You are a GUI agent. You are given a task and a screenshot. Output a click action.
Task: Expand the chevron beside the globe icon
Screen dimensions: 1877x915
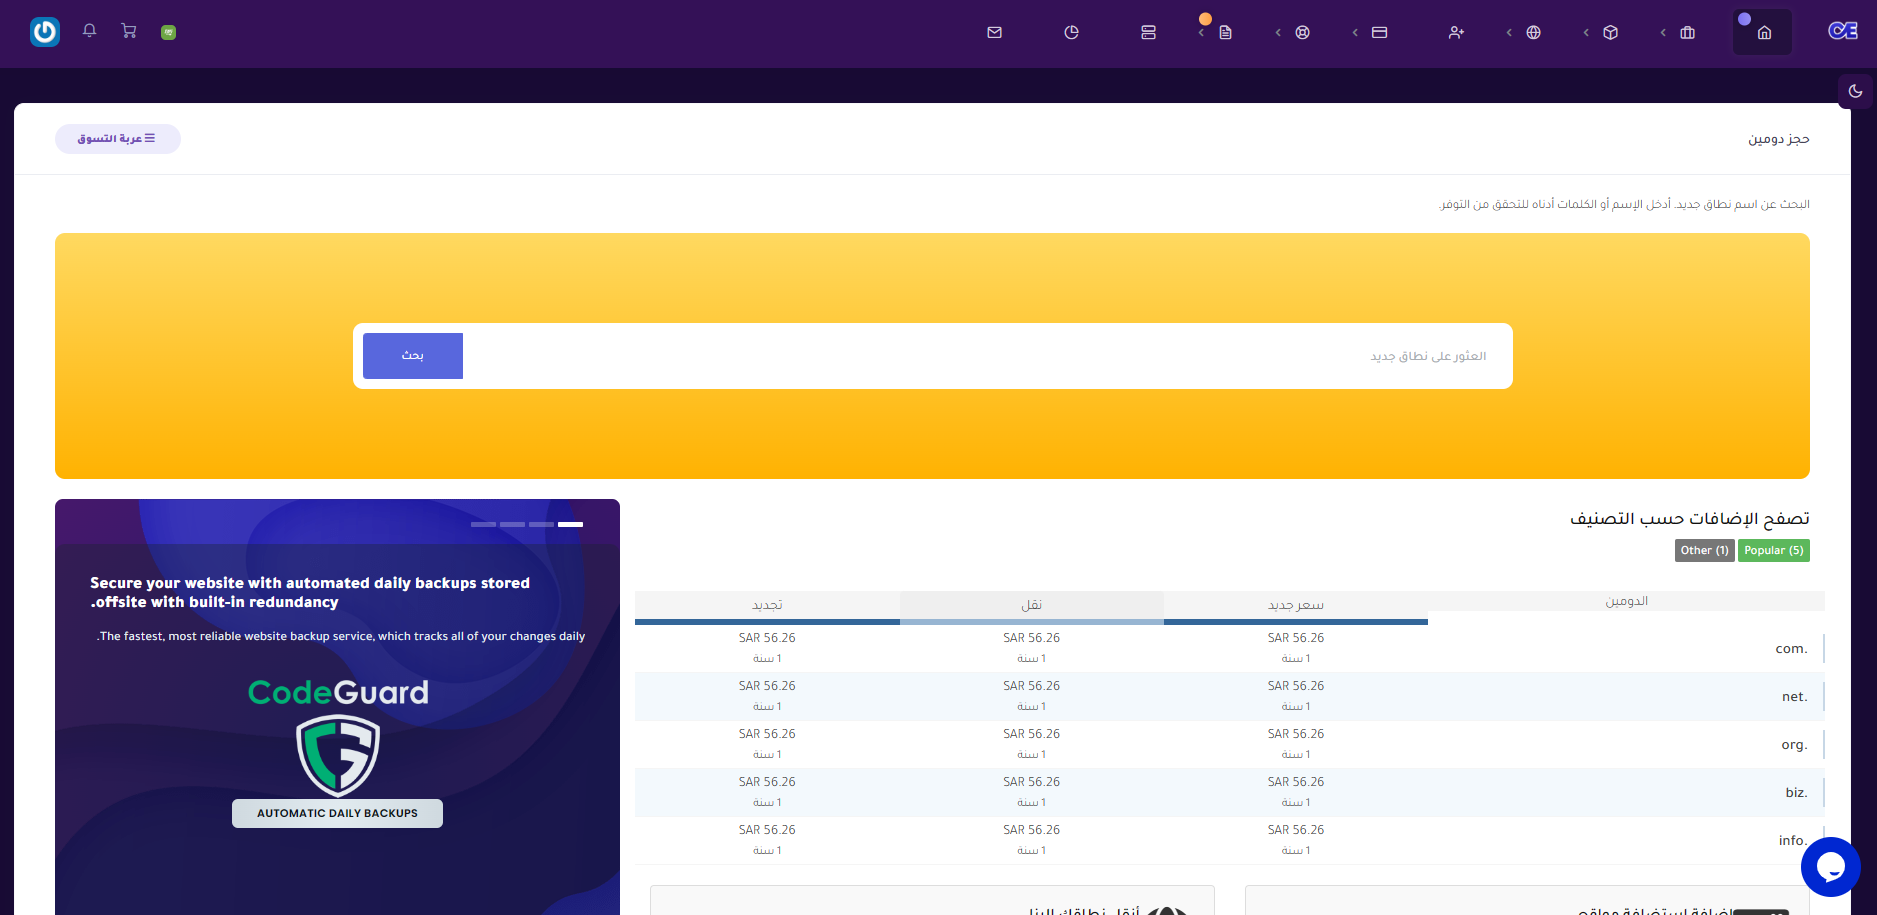(x=1509, y=32)
